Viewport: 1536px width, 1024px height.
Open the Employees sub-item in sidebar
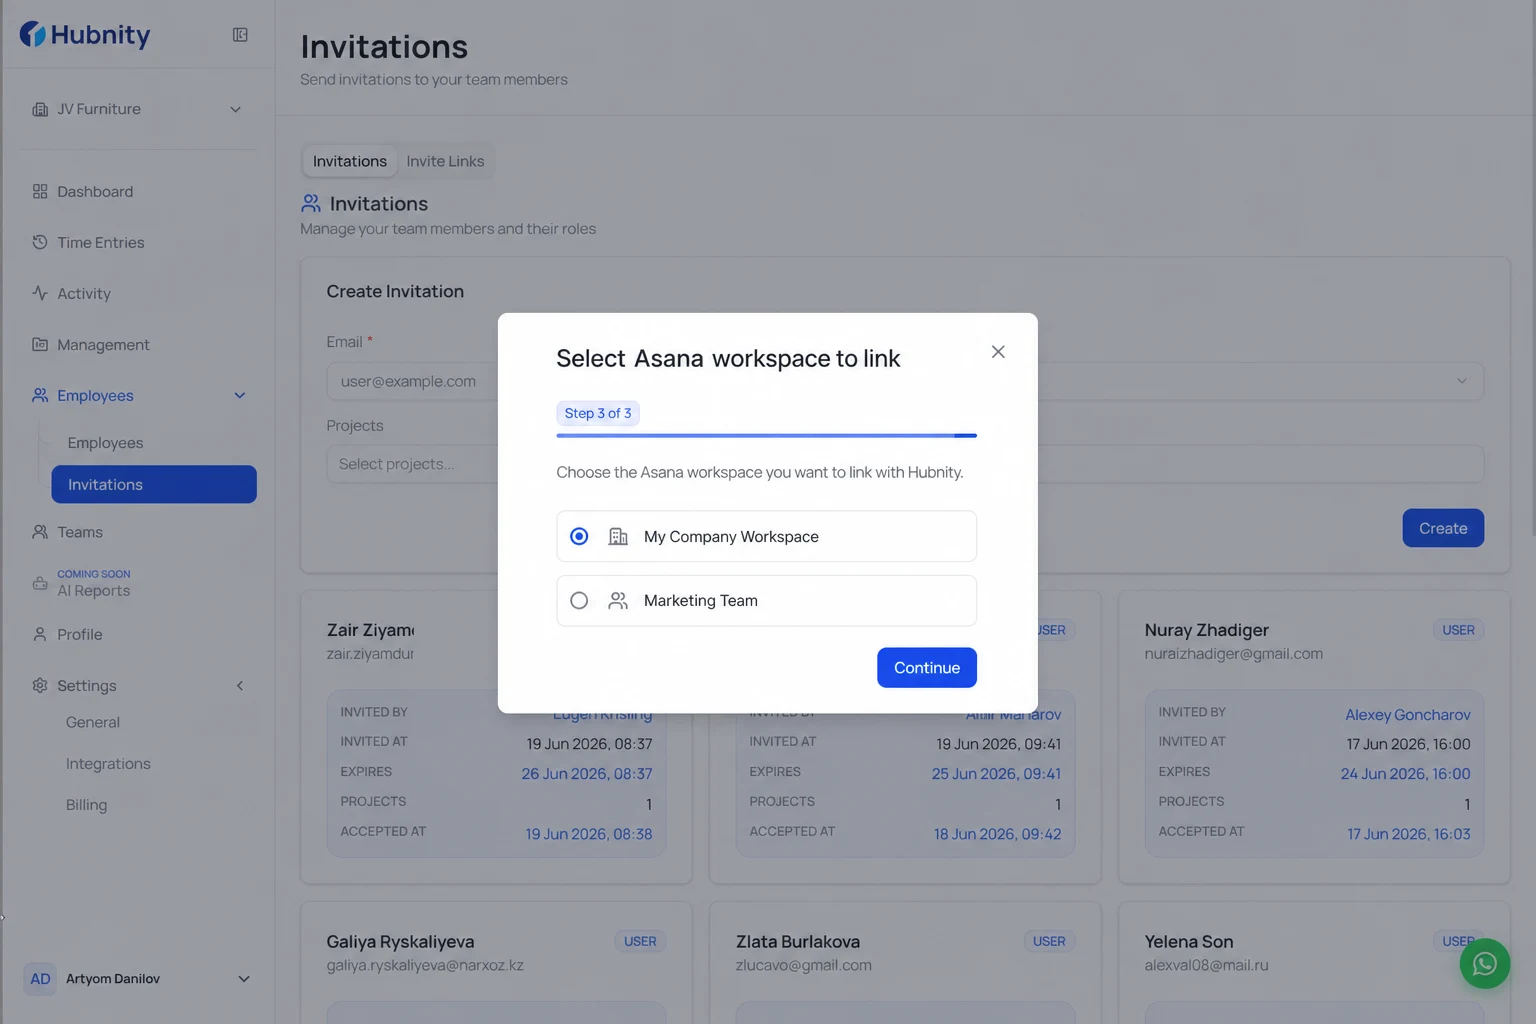105,443
